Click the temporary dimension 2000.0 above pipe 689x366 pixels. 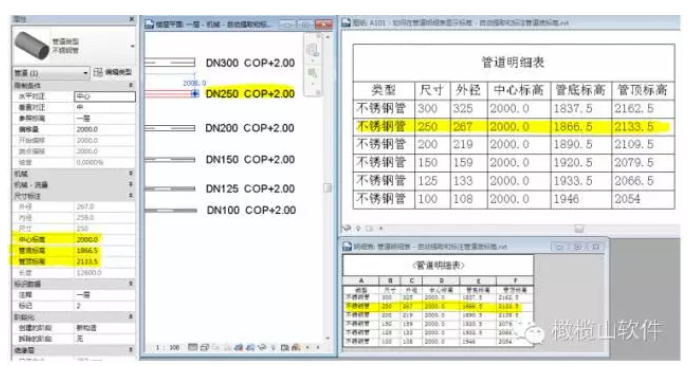pos(194,83)
